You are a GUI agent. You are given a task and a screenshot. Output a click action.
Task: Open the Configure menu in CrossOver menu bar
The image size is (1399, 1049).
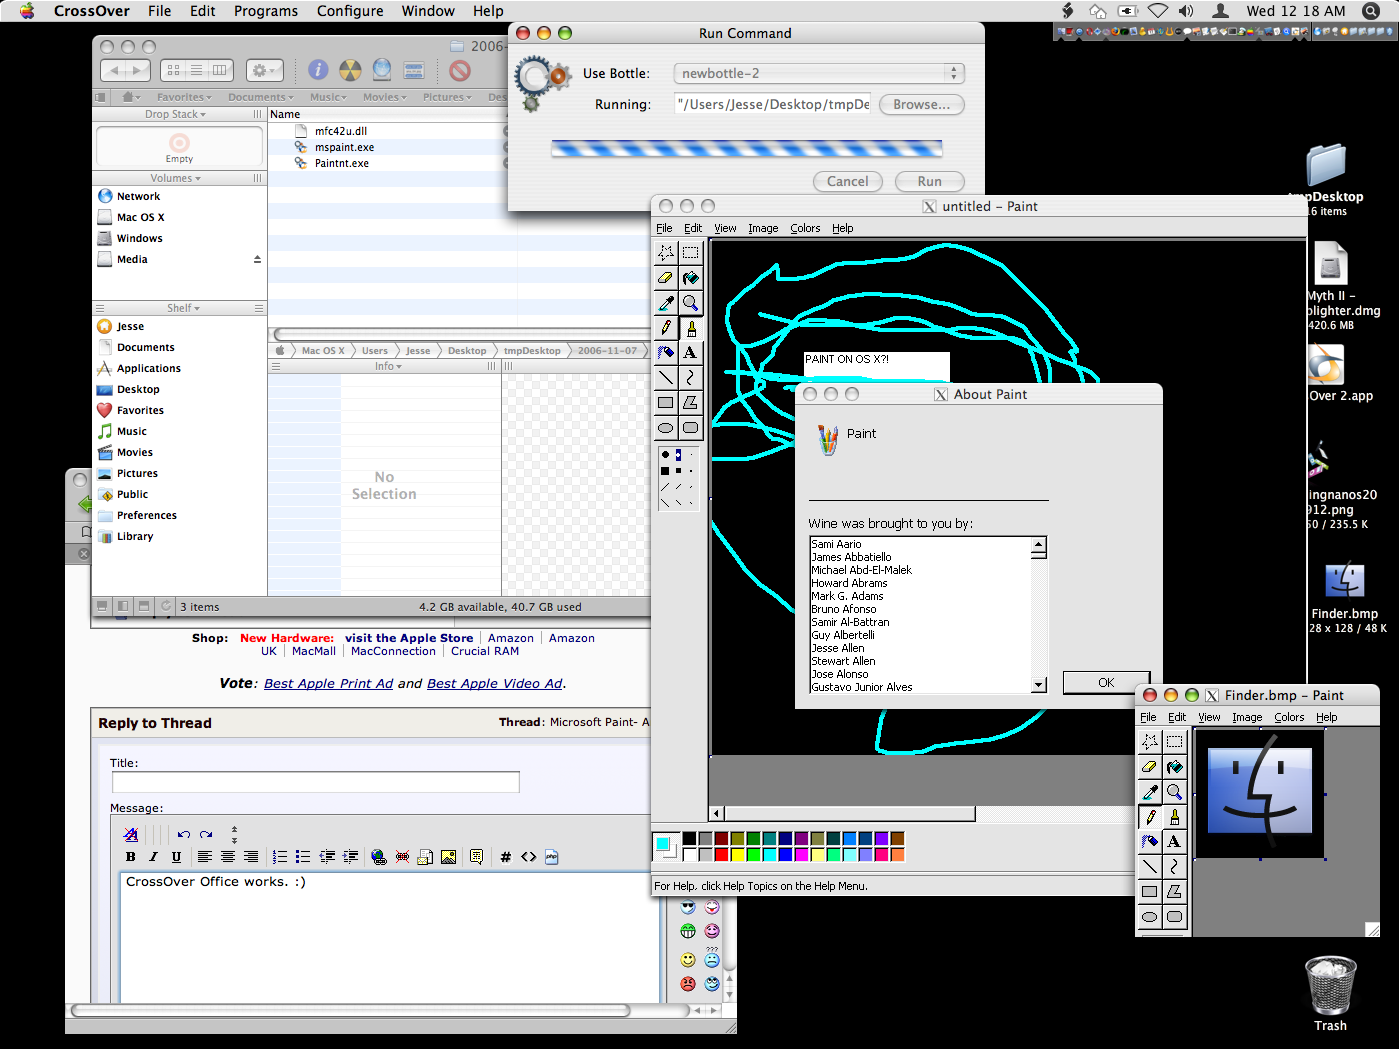point(350,11)
